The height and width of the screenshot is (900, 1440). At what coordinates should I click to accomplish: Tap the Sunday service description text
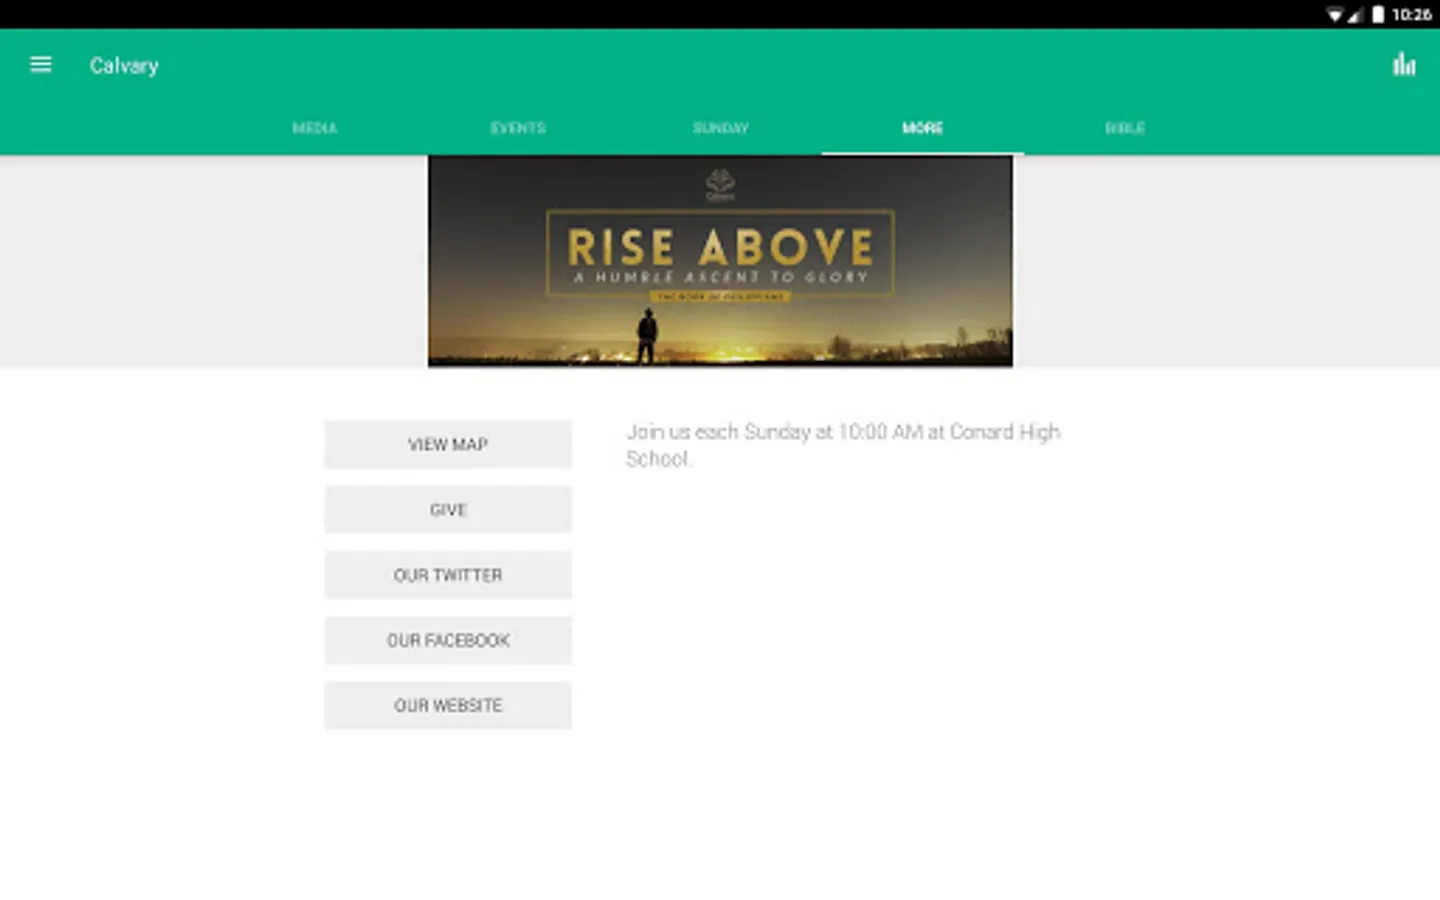click(x=843, y=445)
